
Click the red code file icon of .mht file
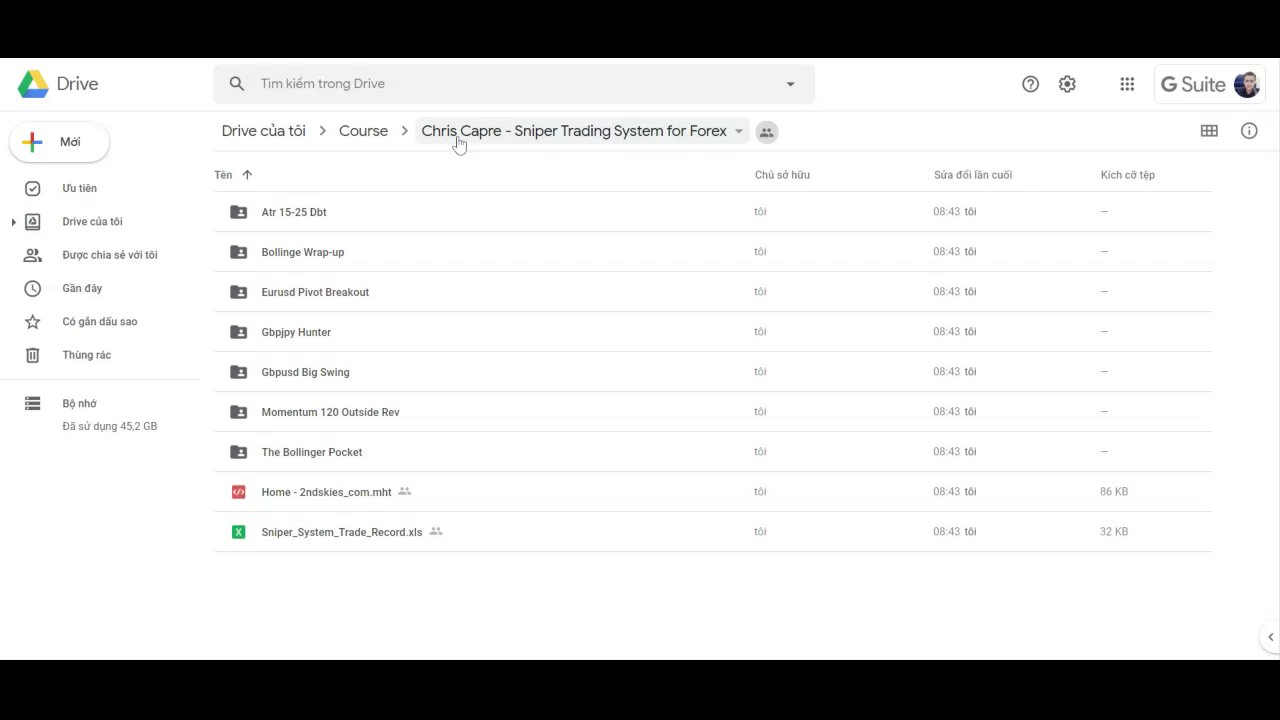click(x=238, y=492)
